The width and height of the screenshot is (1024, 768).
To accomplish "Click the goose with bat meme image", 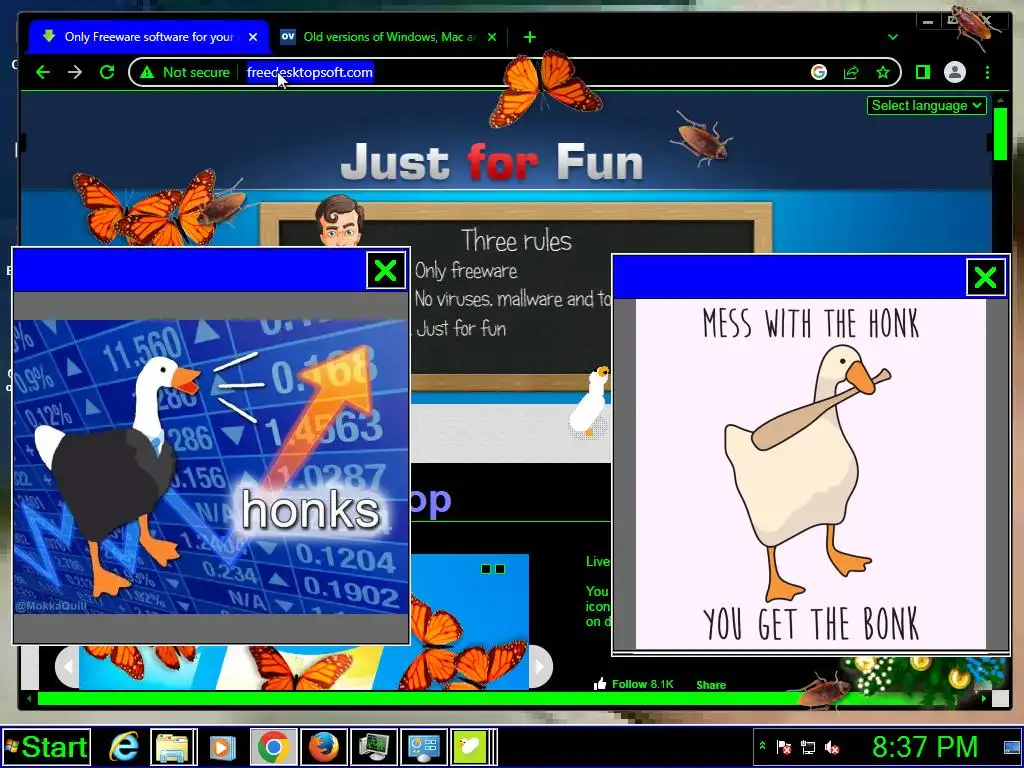I will coord(810,474).
